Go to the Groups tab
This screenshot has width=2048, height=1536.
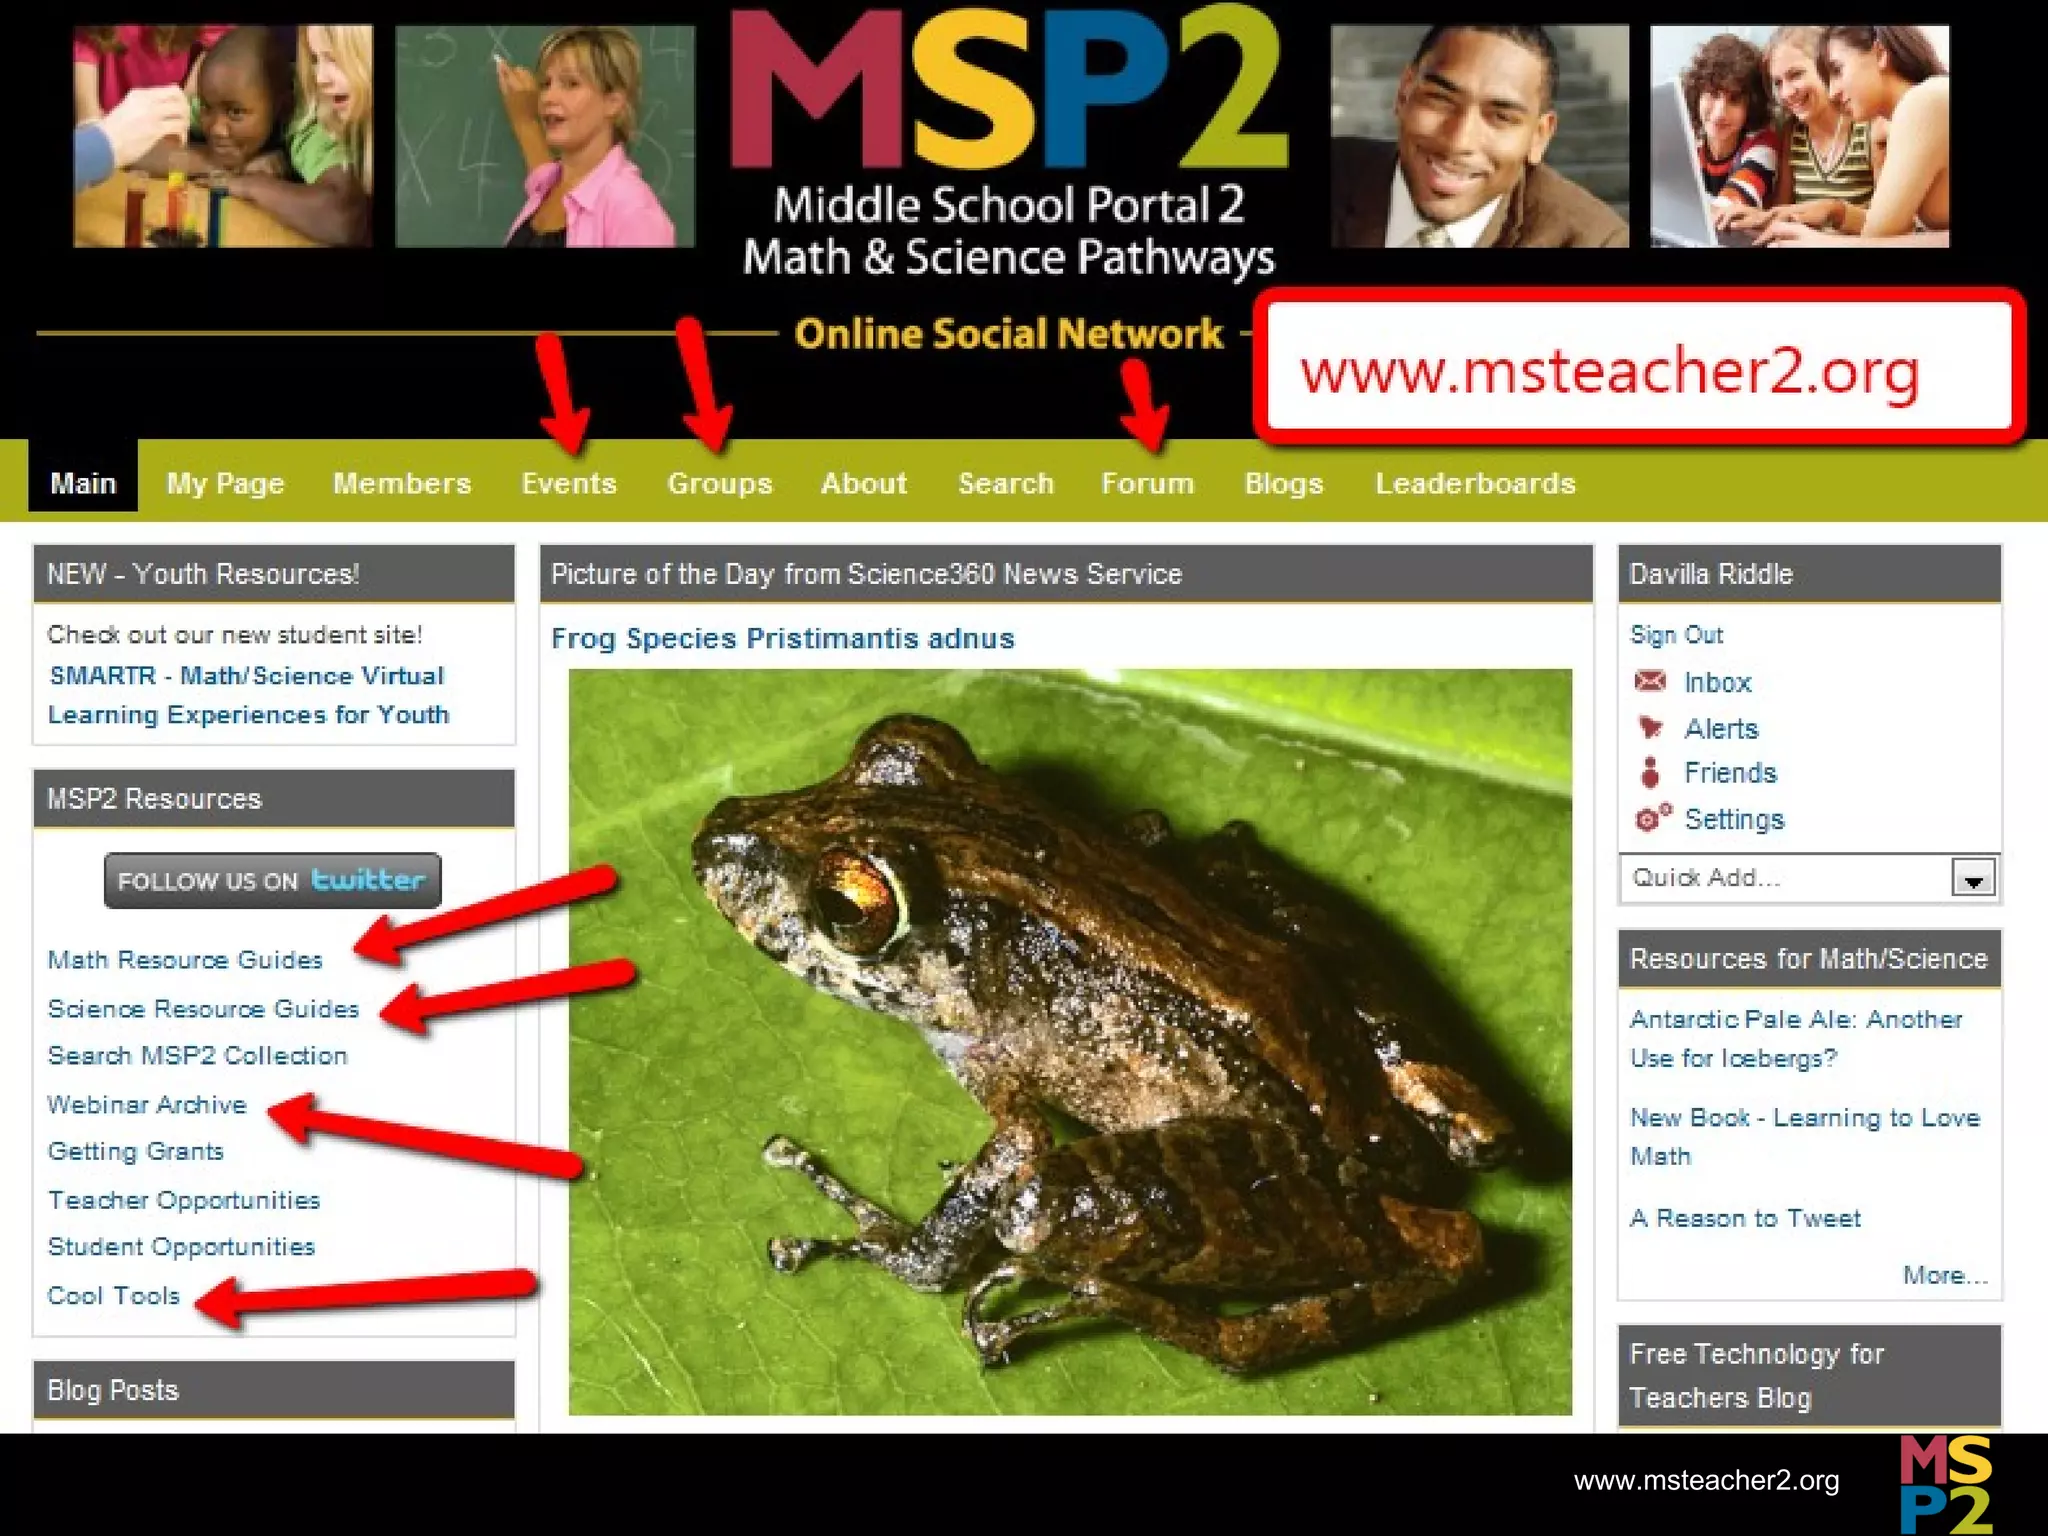tap(720, 483)
